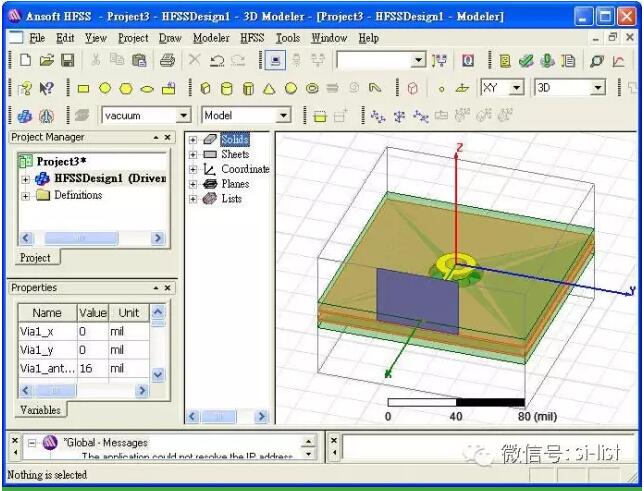The height and width of the screenshot is (491, 644).
Task: Select the Project tab in Project Manager
Action: [x=35, y=258]
